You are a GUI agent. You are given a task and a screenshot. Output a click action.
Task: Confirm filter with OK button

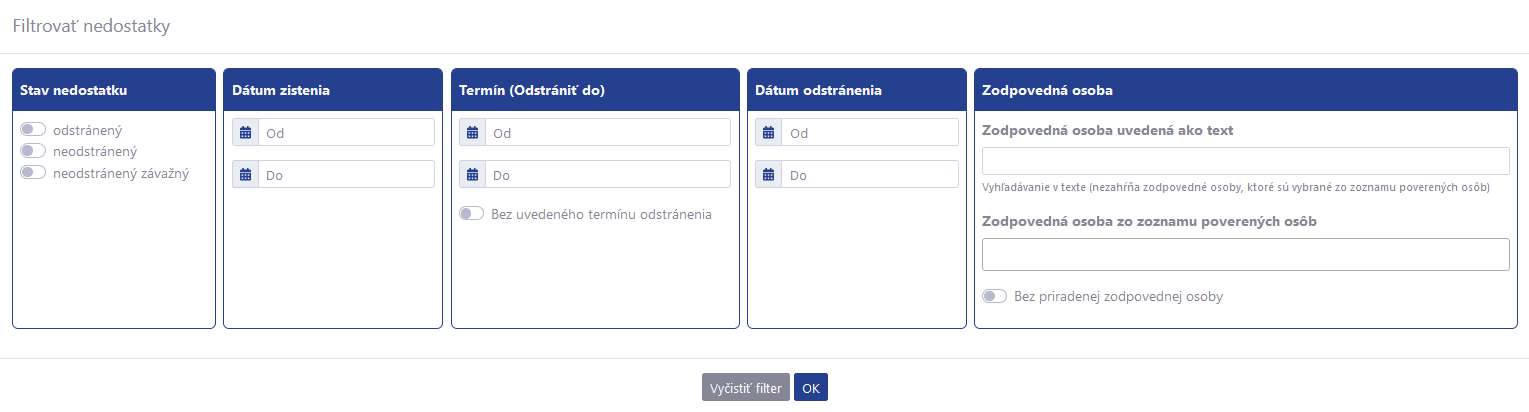(x=811, y=387)
